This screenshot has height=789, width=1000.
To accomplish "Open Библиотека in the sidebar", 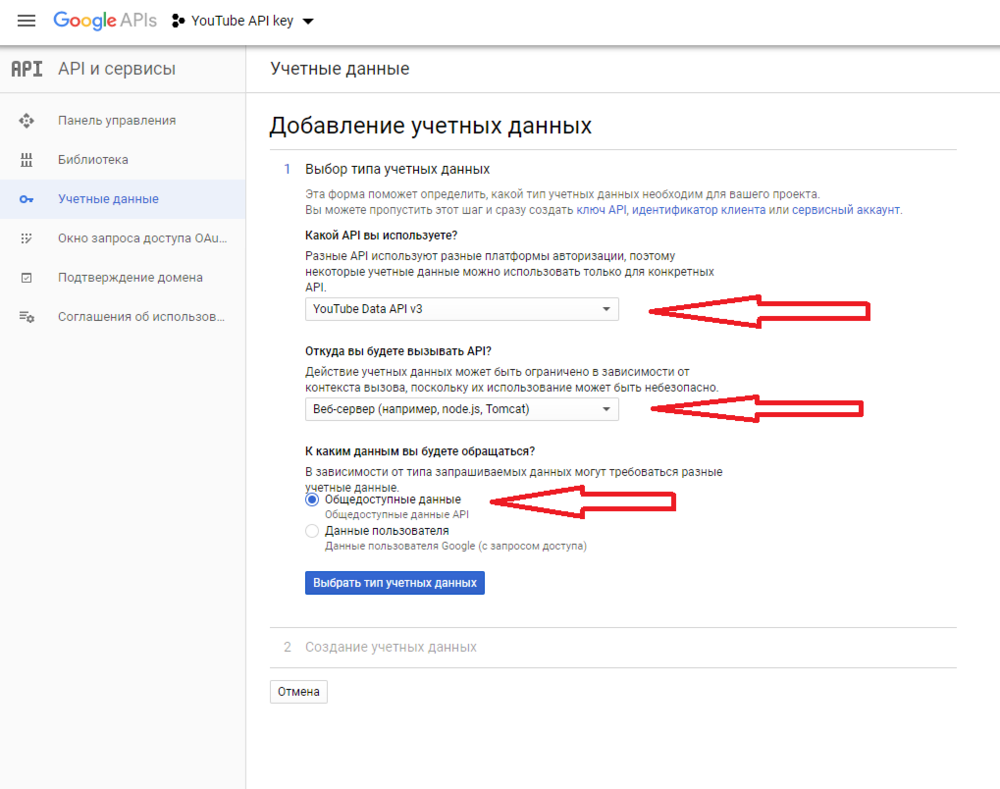I will click(93, 160).
